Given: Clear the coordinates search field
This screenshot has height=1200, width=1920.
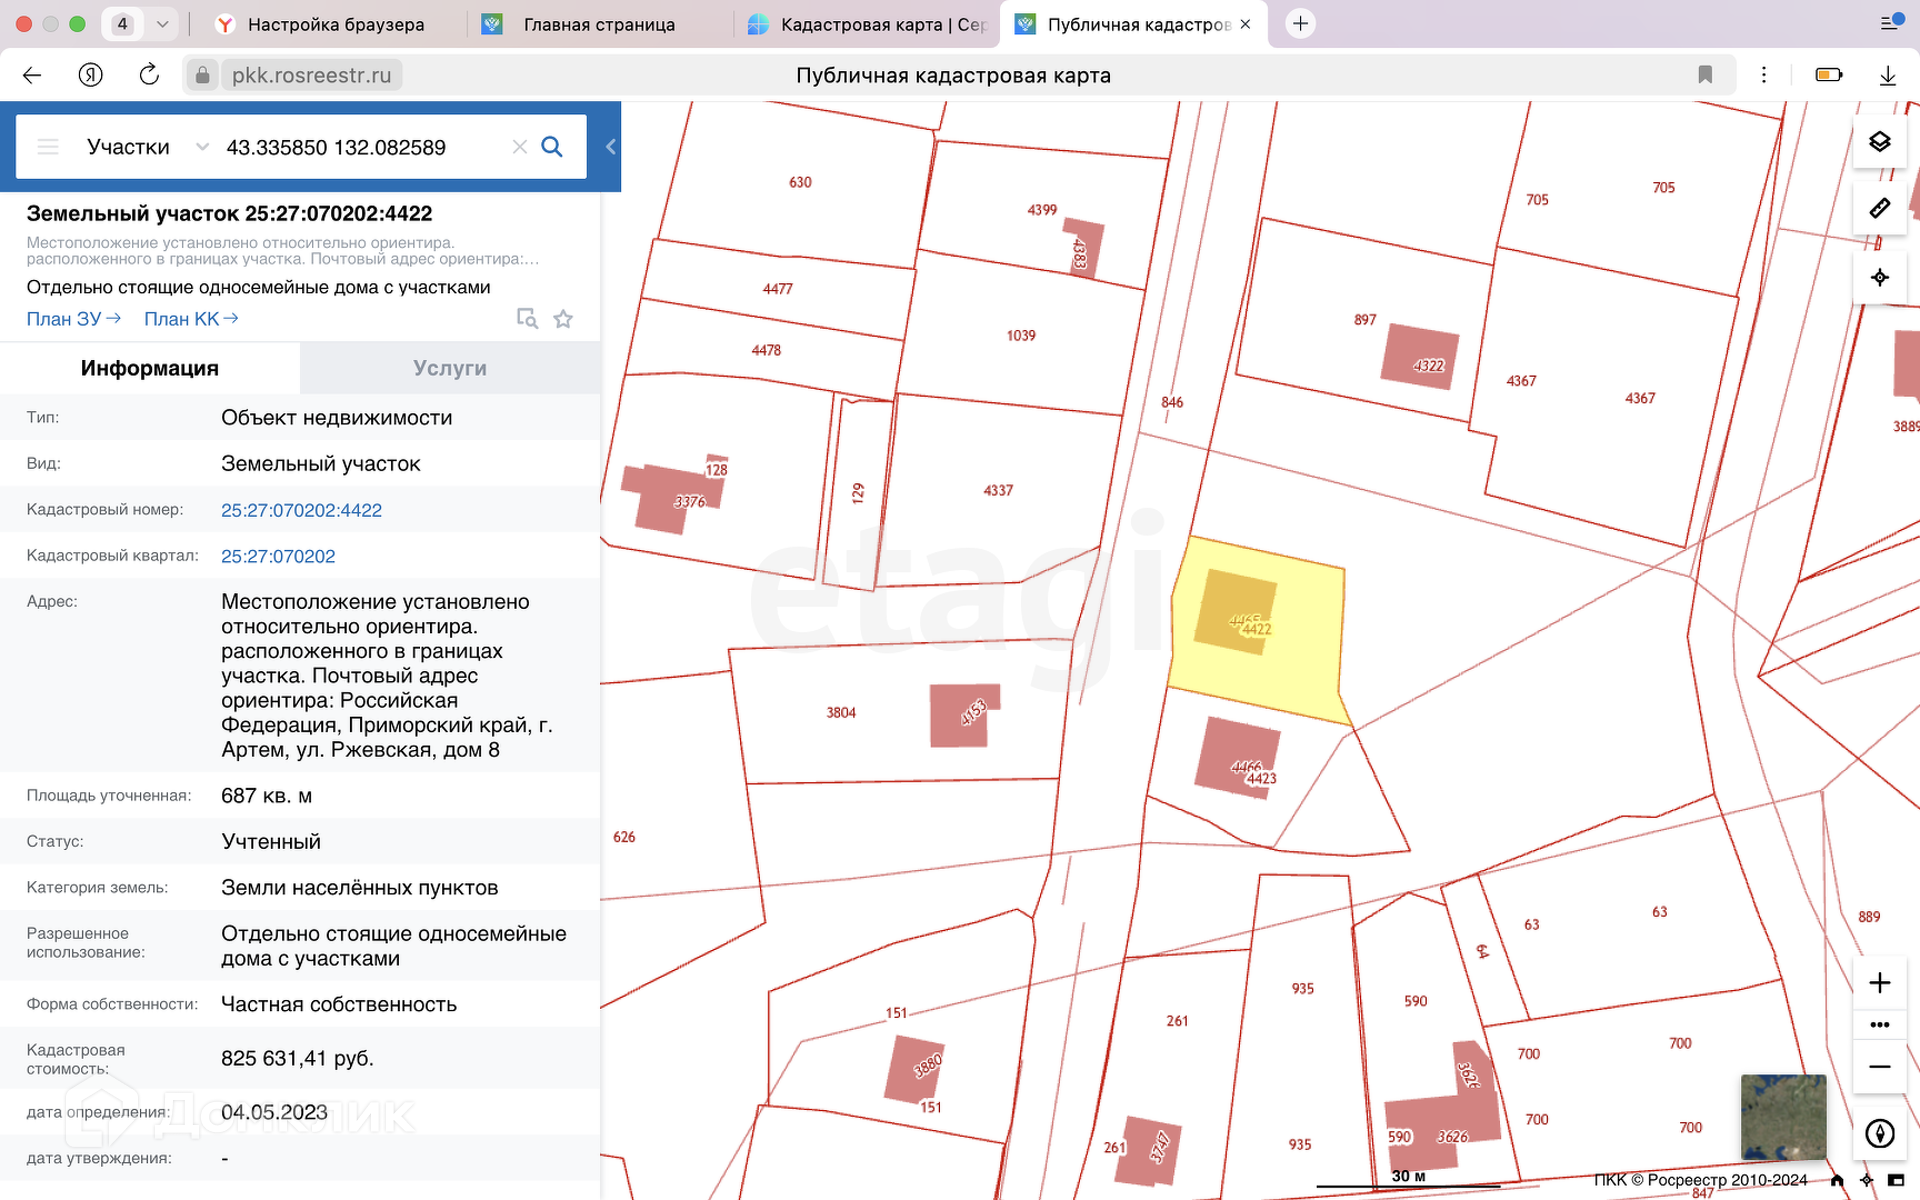Looking at the screenshot, I should tap(519, 147).
